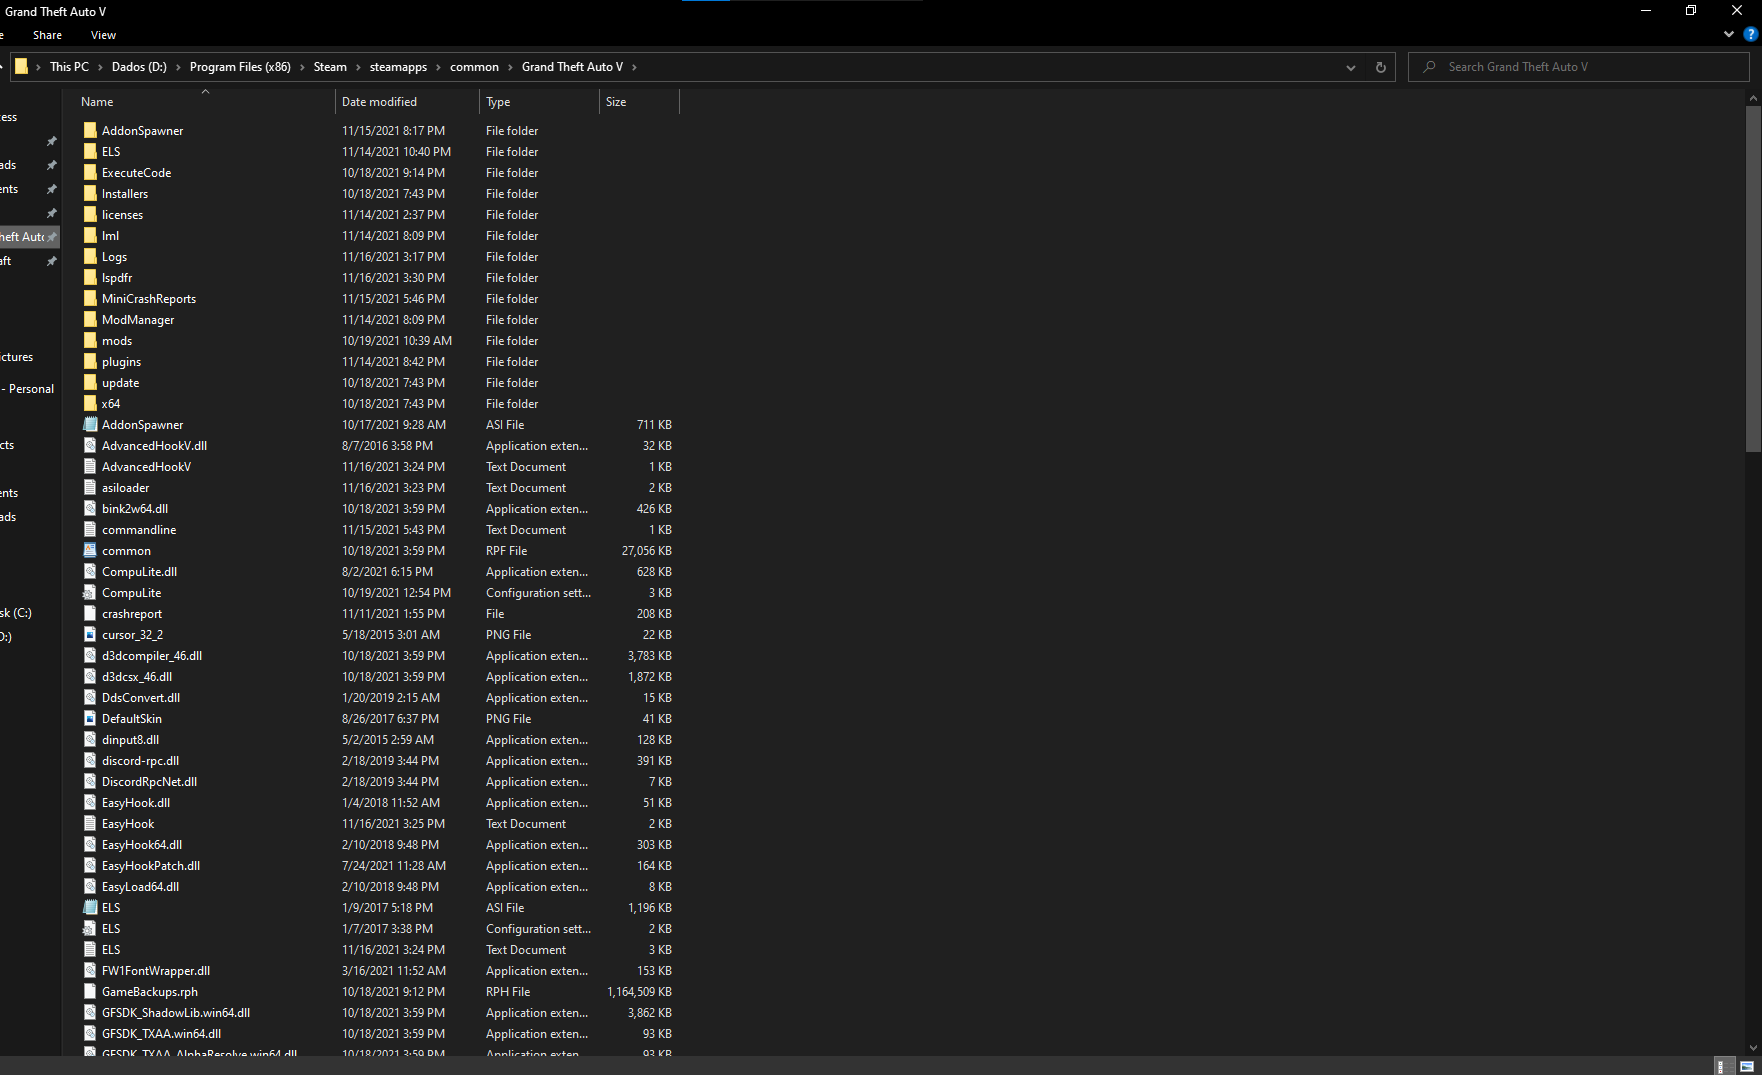
Task: Select the bink2w64.dll file name
Action: (x=135, y=509)
